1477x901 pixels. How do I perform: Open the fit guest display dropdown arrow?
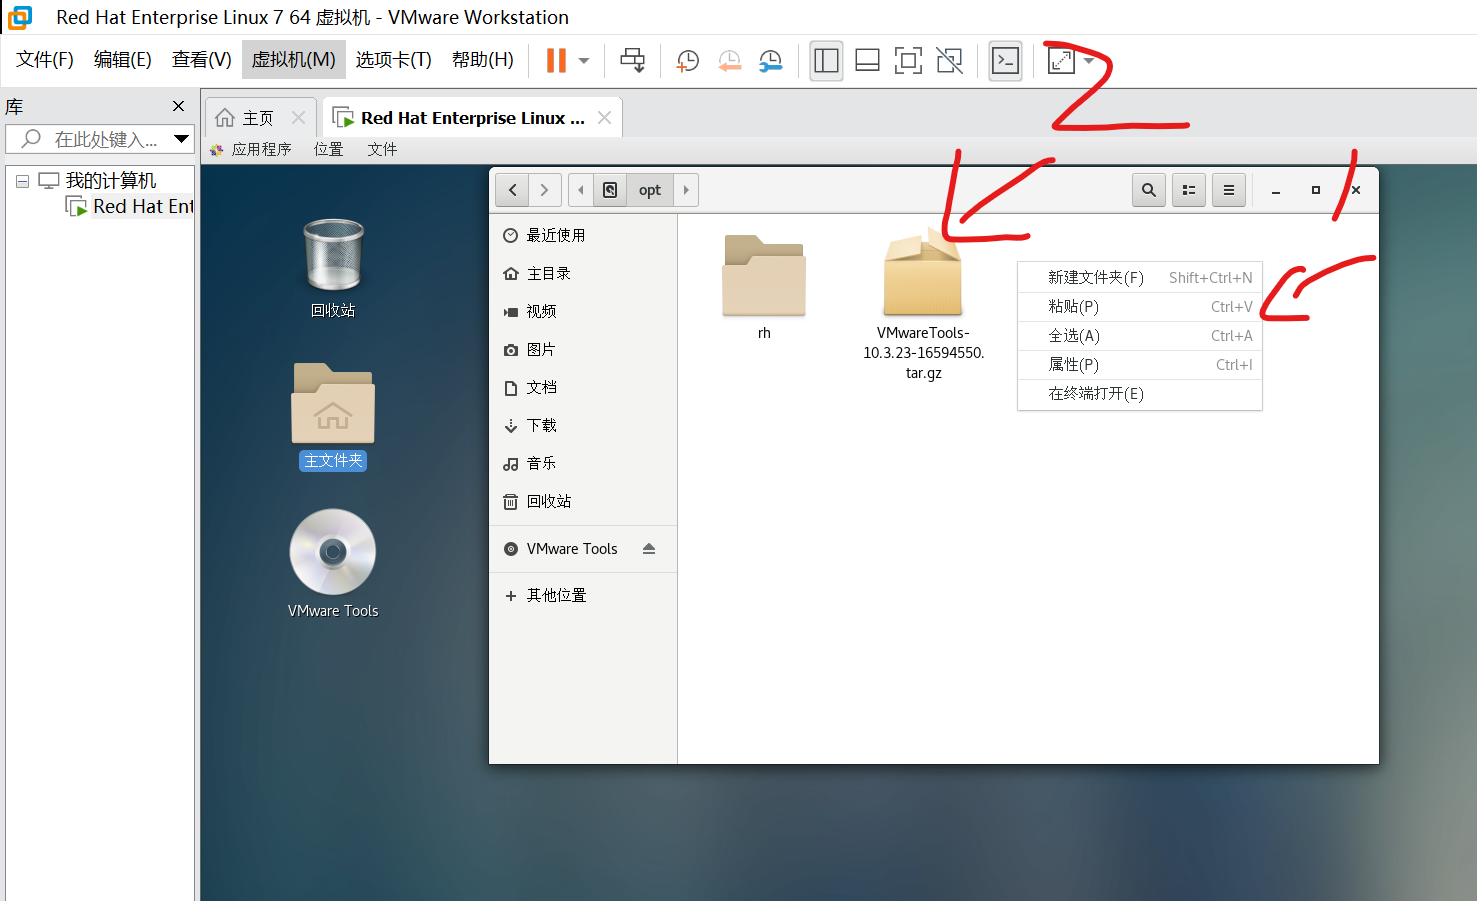pyautogui.click(x=1090, y=61)
